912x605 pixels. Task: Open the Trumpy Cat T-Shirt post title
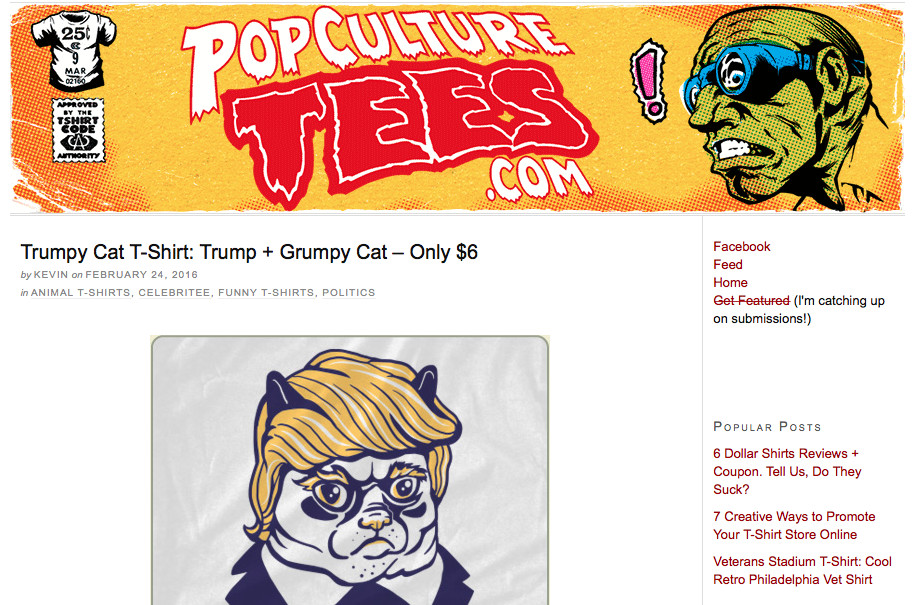(x=249, y=252)
